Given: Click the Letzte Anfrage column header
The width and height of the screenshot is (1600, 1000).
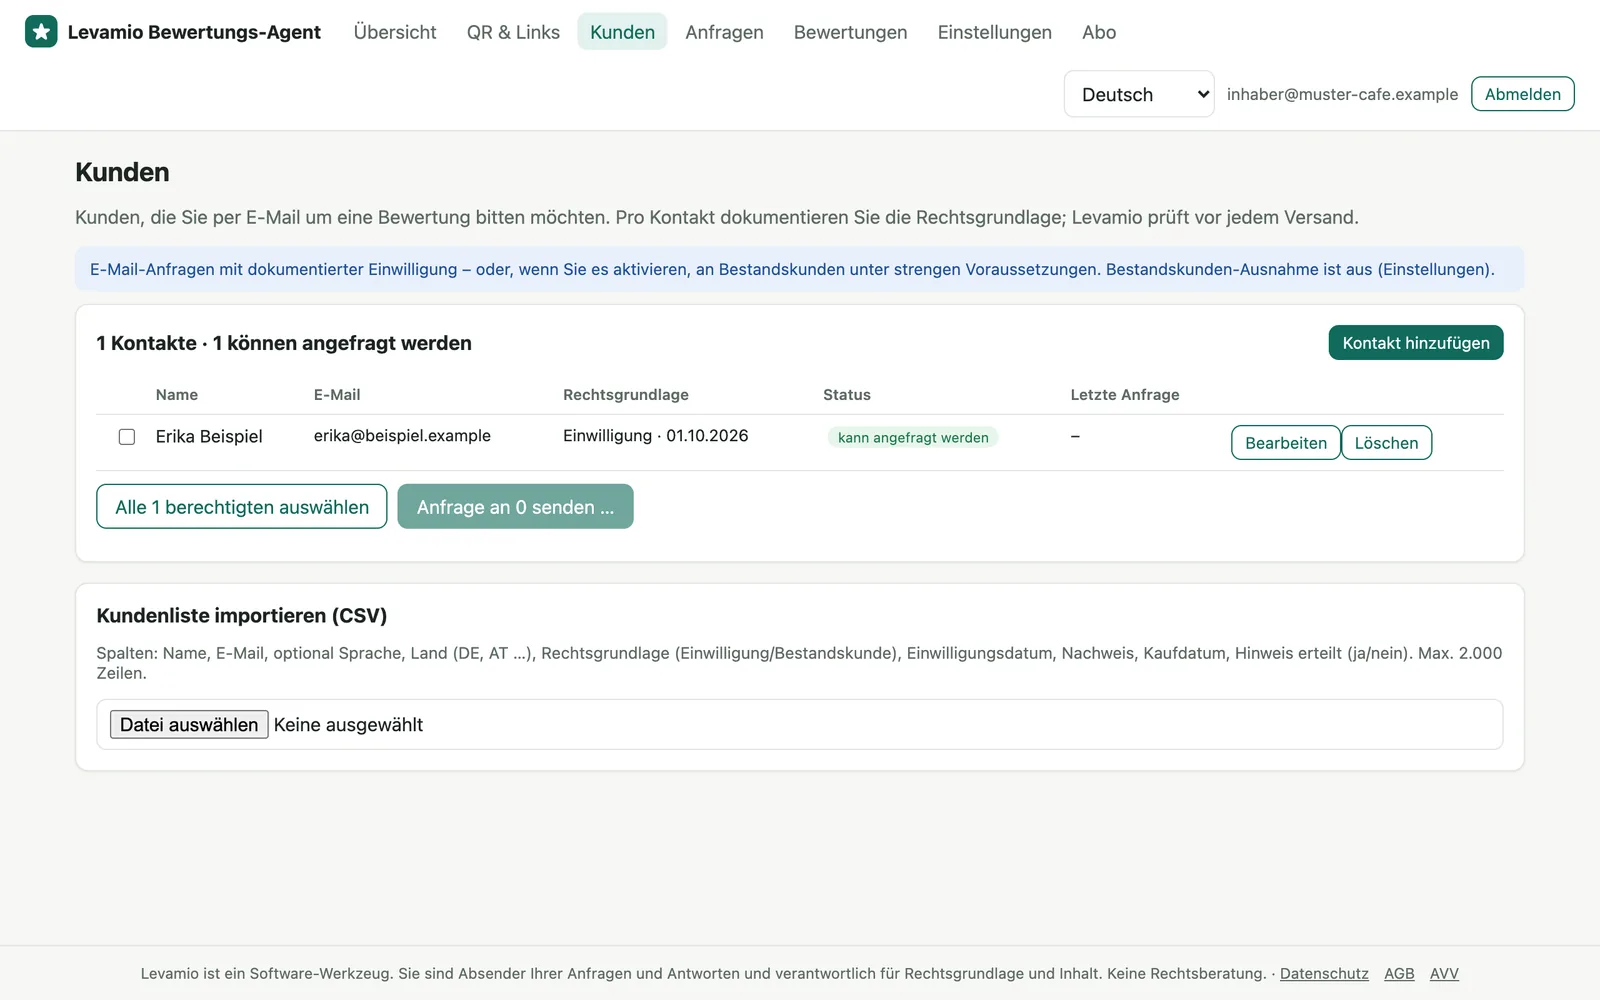Looking at the screenshot, I should click(1125, 395).
